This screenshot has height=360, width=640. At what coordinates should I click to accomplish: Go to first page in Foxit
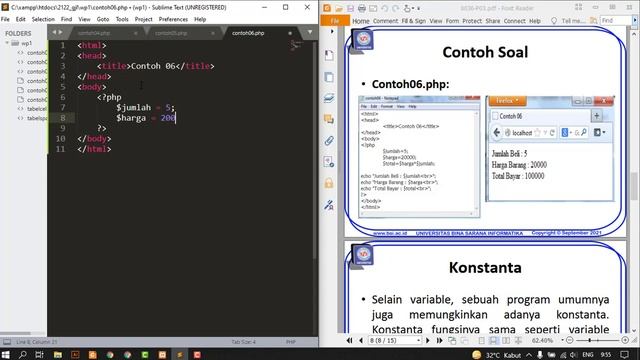point(349,340)
